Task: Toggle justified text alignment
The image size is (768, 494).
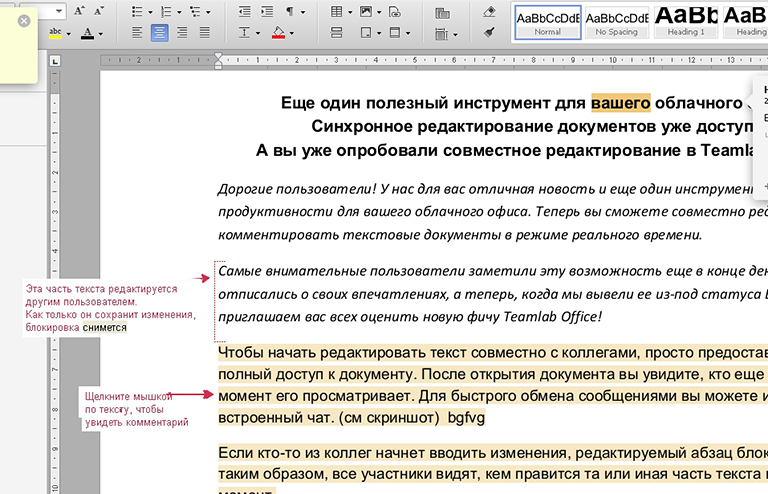Action: 205,33
